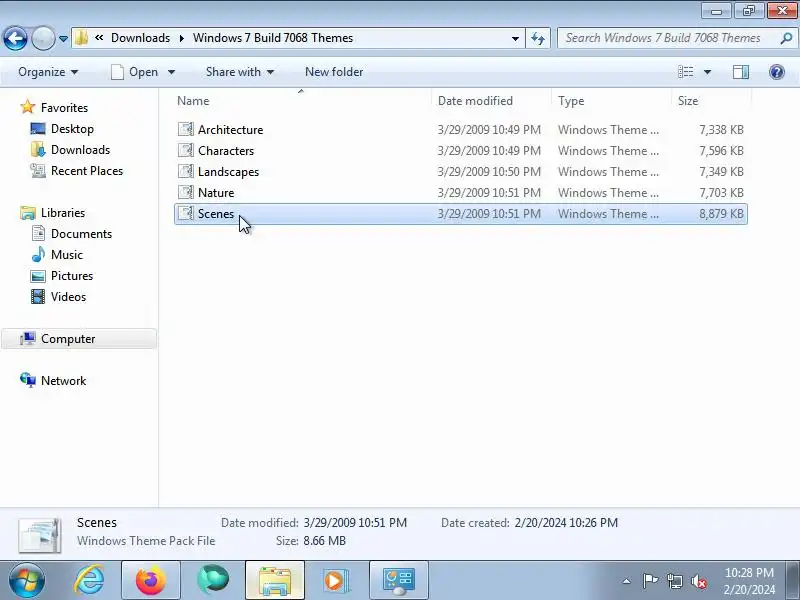This screenshot has width=800, height=600.
Task: Switch to the Control Panel taskbar window
Action: pyautogui.click(x=399, y=580)
